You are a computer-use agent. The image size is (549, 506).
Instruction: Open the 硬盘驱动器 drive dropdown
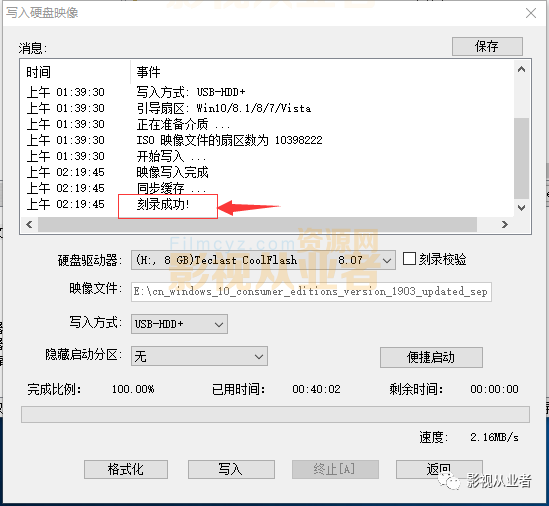point(263,260)
